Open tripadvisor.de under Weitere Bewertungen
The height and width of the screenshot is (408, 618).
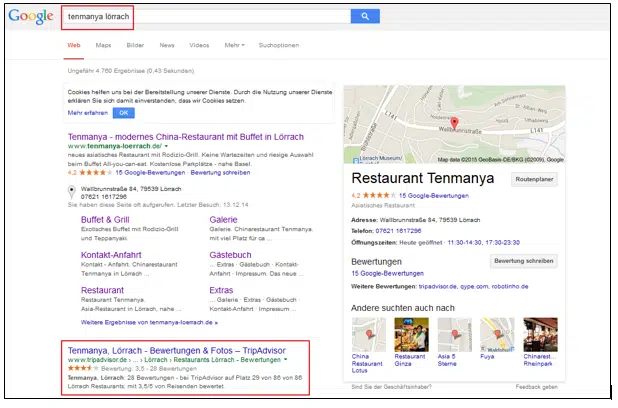pyautogui.click(x=437, y=287)
